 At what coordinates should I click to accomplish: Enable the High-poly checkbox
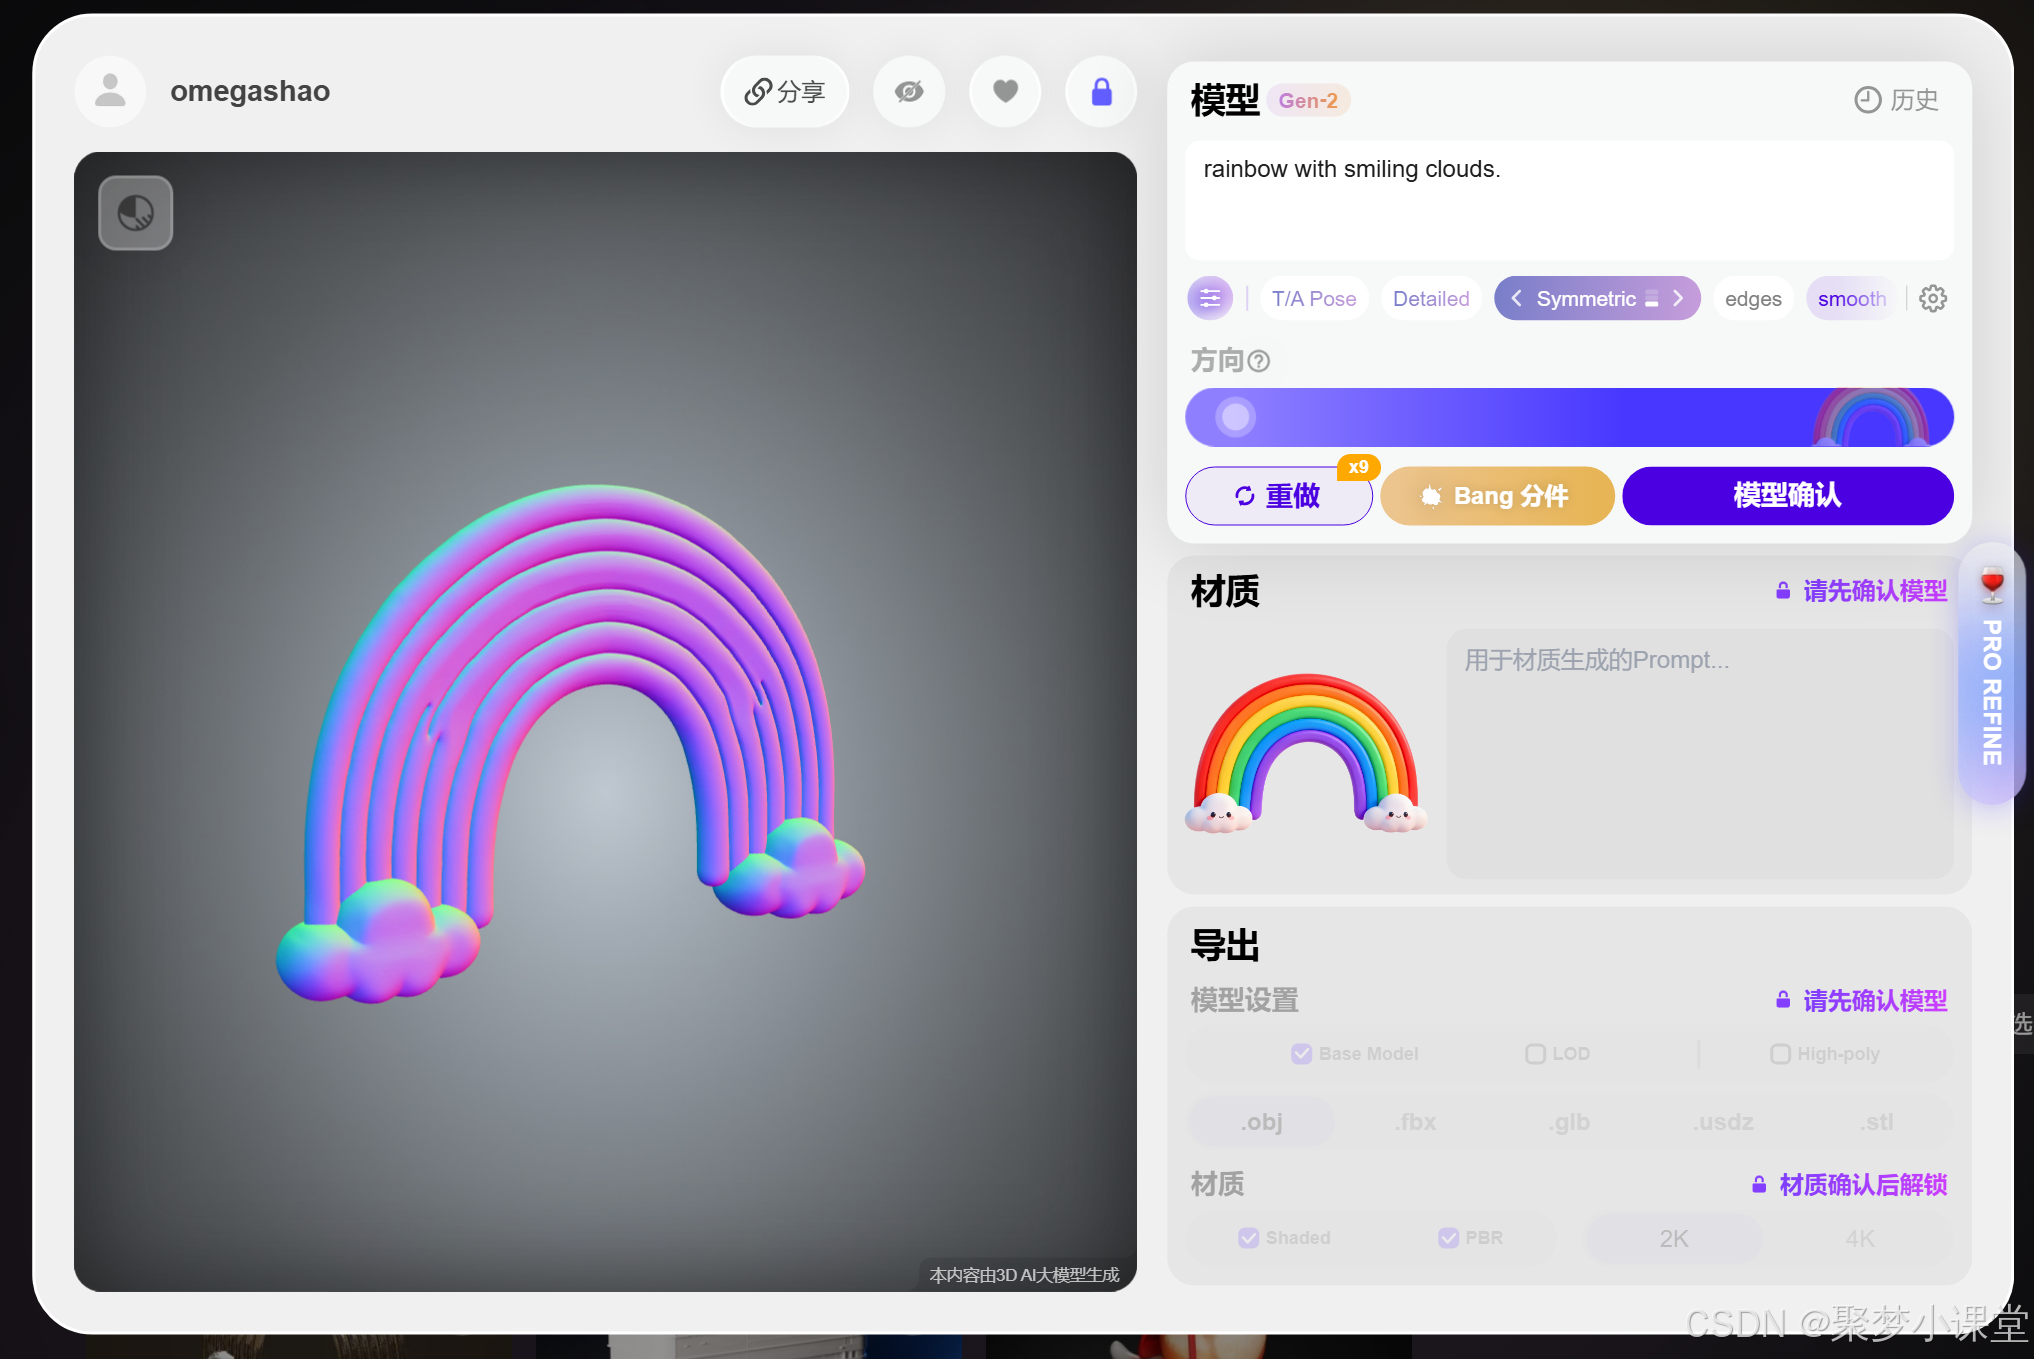click(x=1780, y=1054)
